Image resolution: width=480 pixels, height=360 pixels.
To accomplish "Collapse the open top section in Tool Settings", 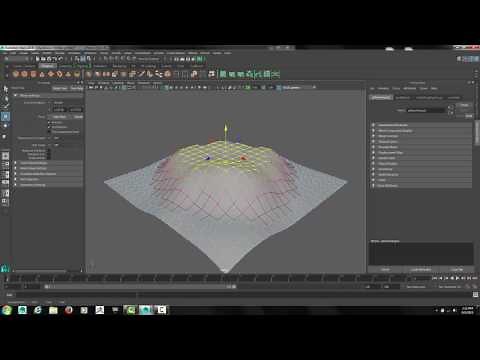I will point(15,96).
